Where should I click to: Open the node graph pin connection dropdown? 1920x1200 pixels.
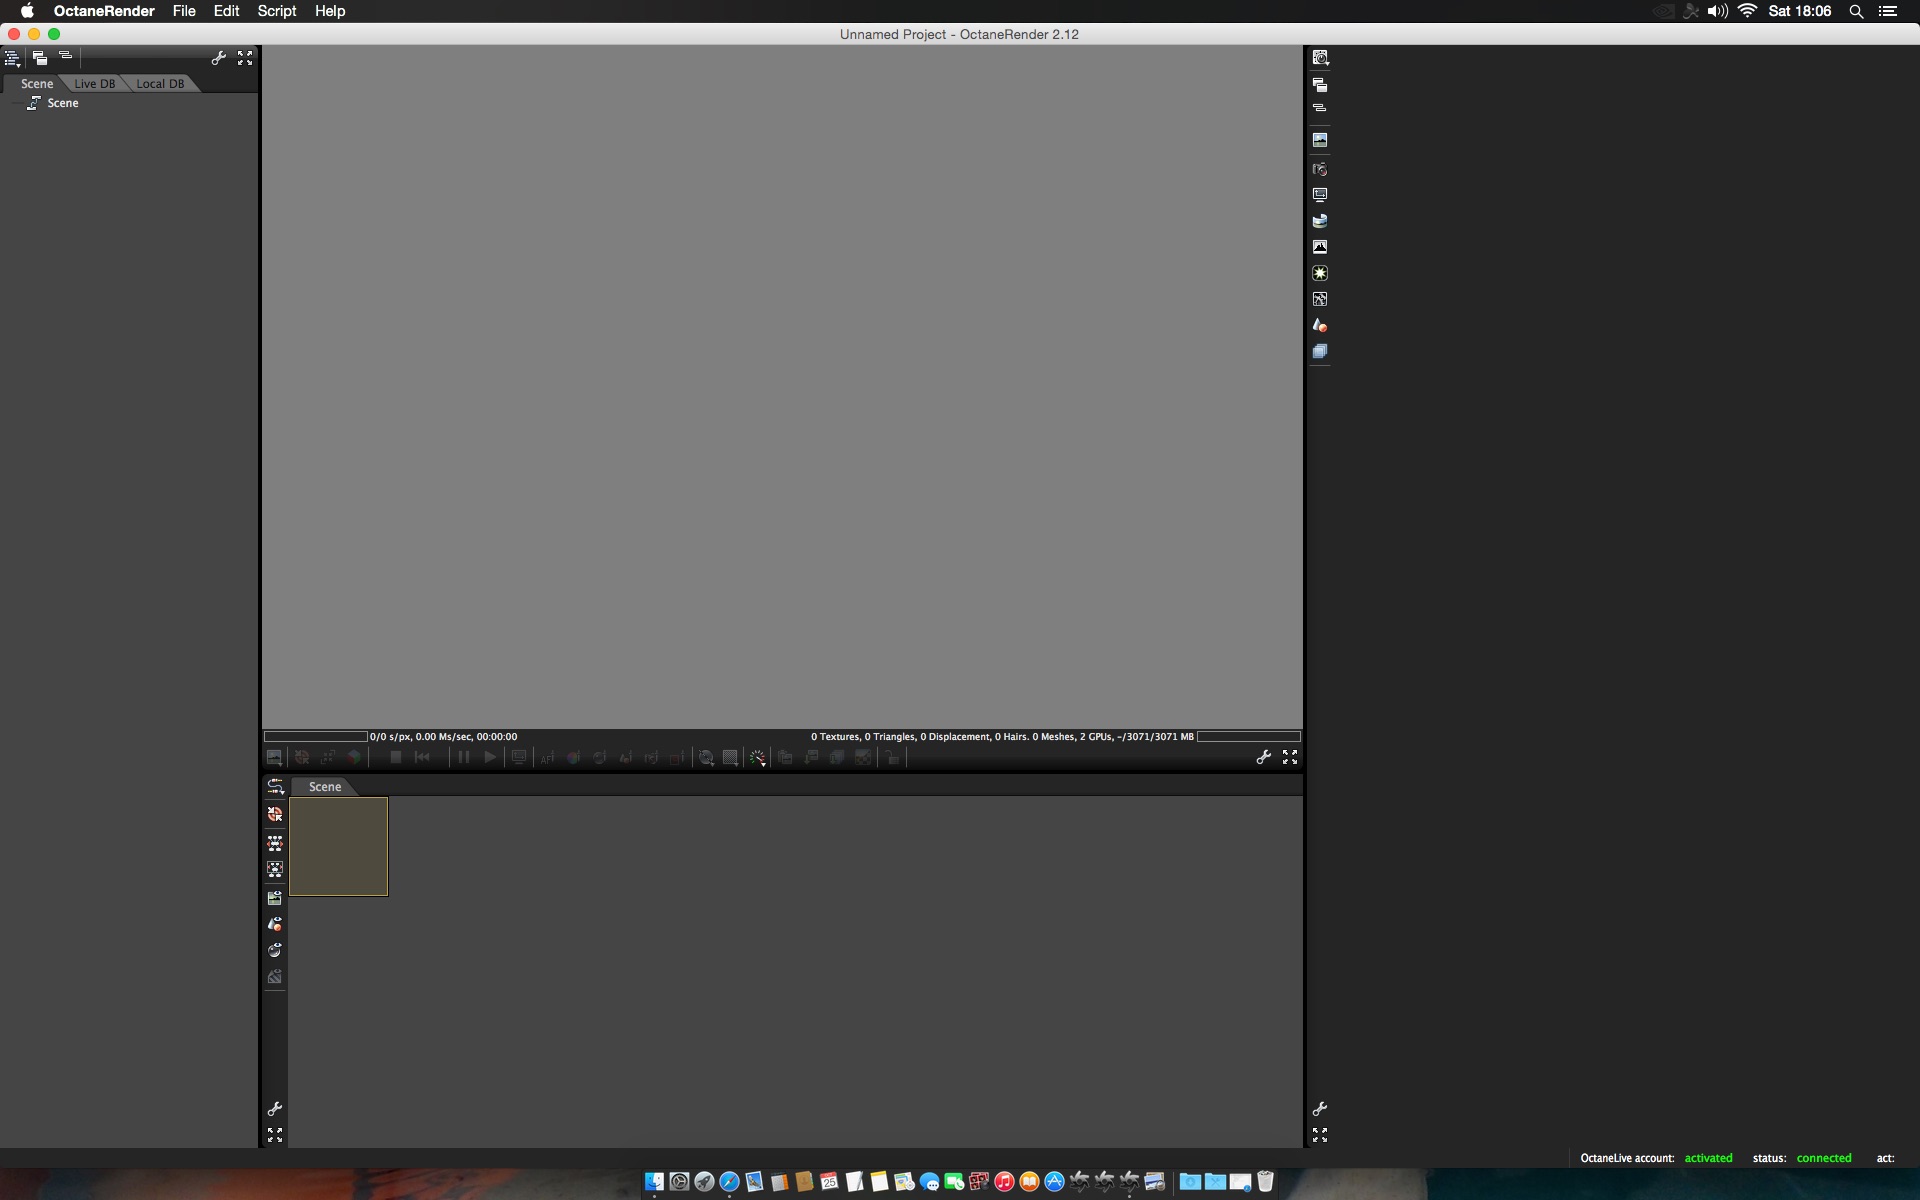(x=275, y=787)
